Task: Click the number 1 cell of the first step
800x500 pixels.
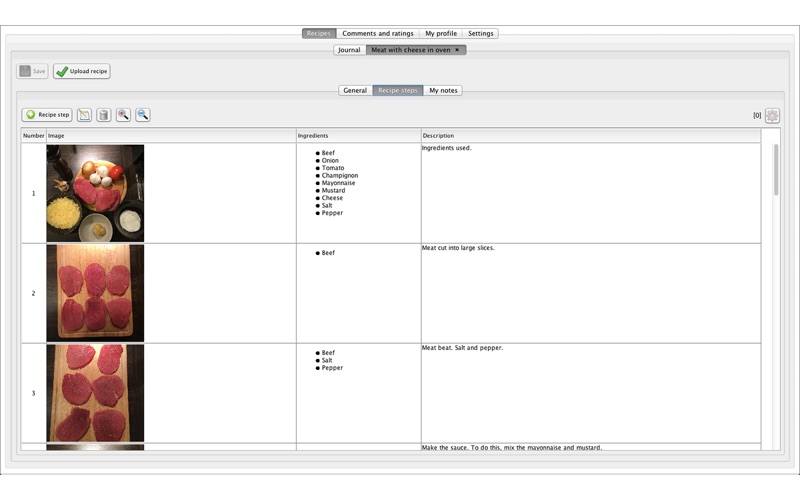Action: click(34, 193)
